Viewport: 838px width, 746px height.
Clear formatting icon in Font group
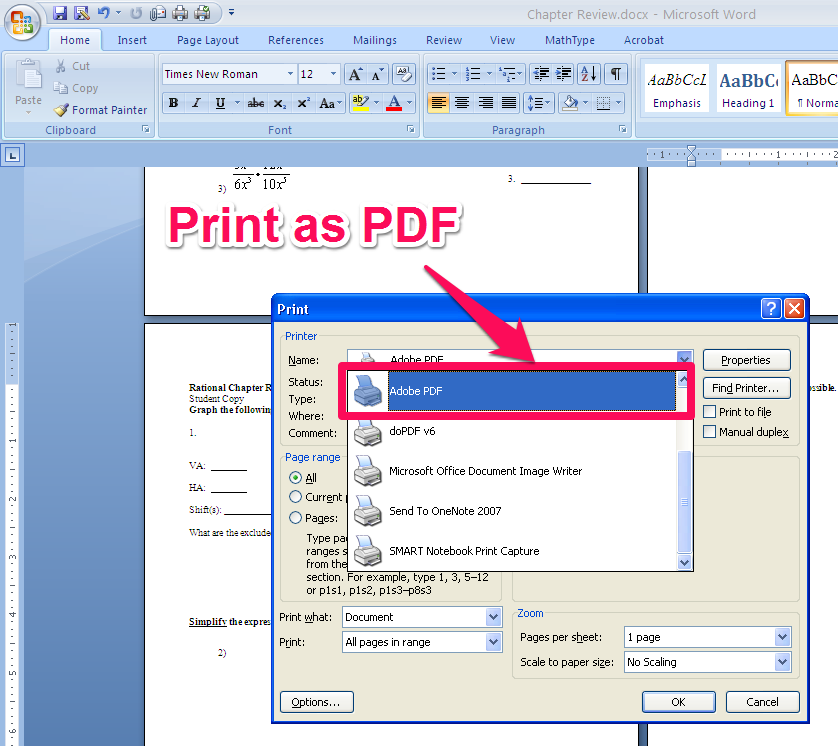[x=404, y=74]
